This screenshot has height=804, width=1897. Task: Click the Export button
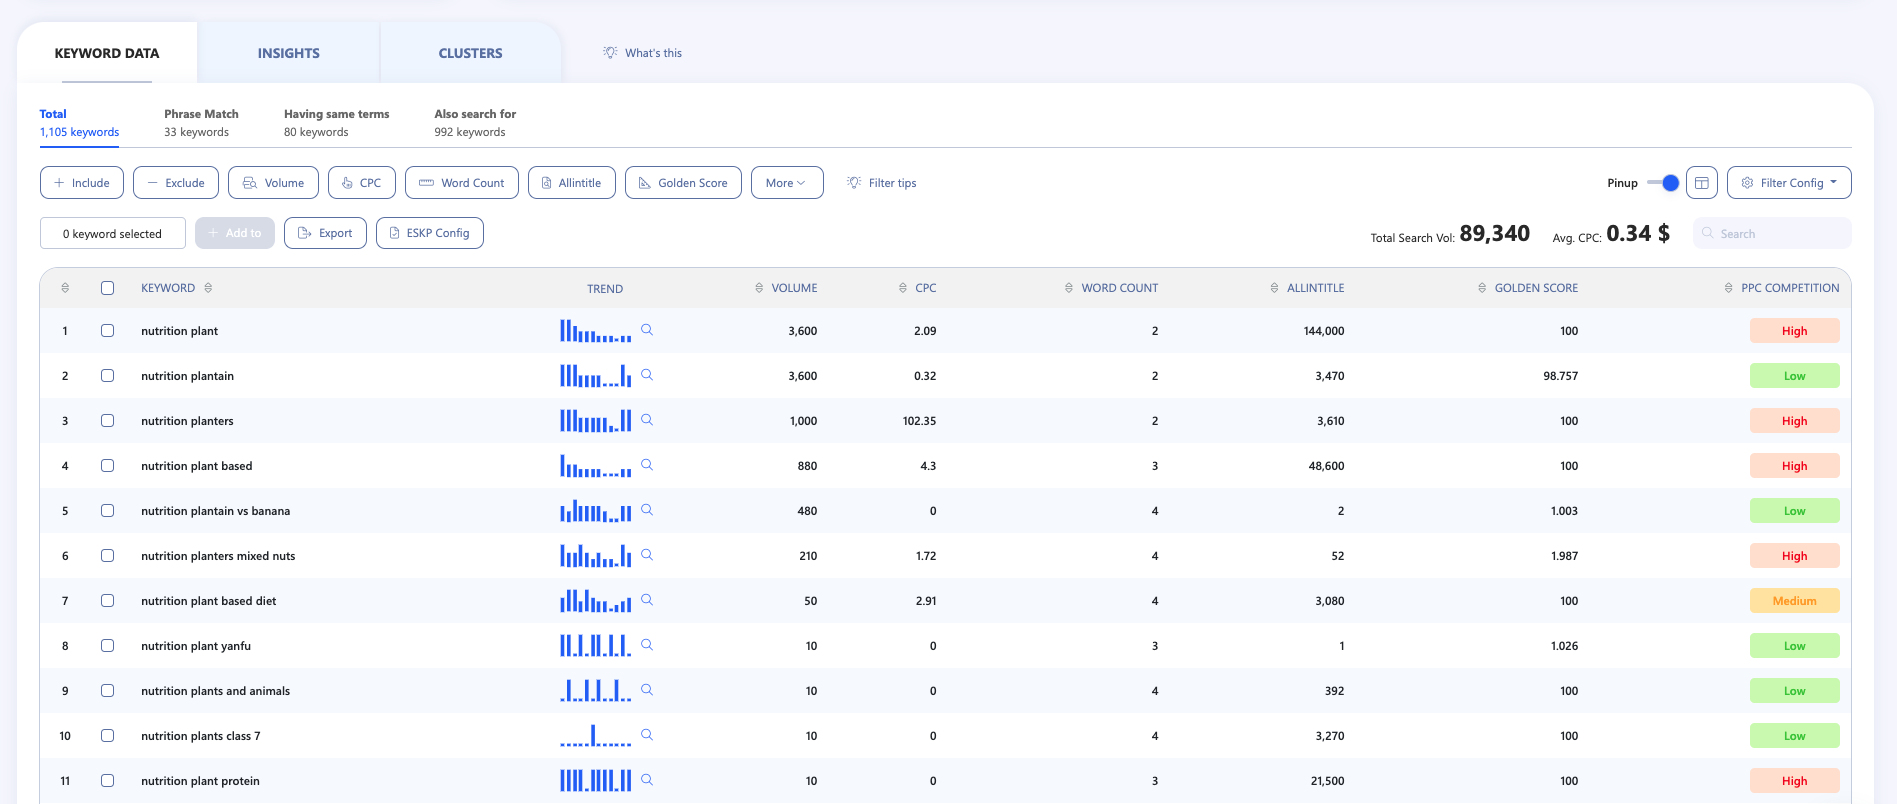[325, 233]
